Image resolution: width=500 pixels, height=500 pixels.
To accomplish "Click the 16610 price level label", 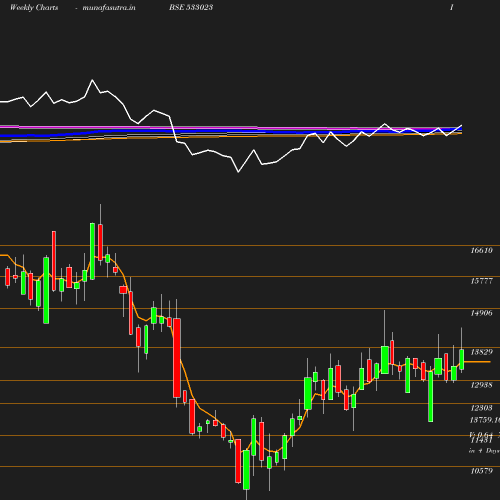I will (481, 250).
